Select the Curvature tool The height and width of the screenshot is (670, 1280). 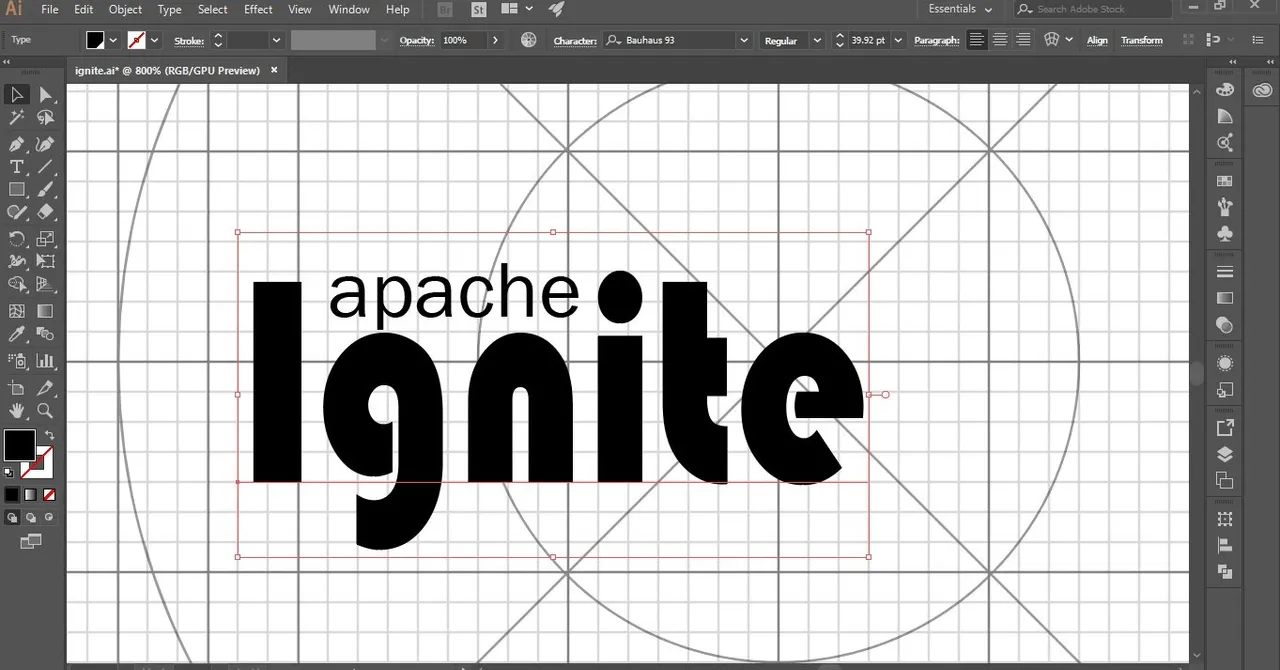tap(45, 143)
